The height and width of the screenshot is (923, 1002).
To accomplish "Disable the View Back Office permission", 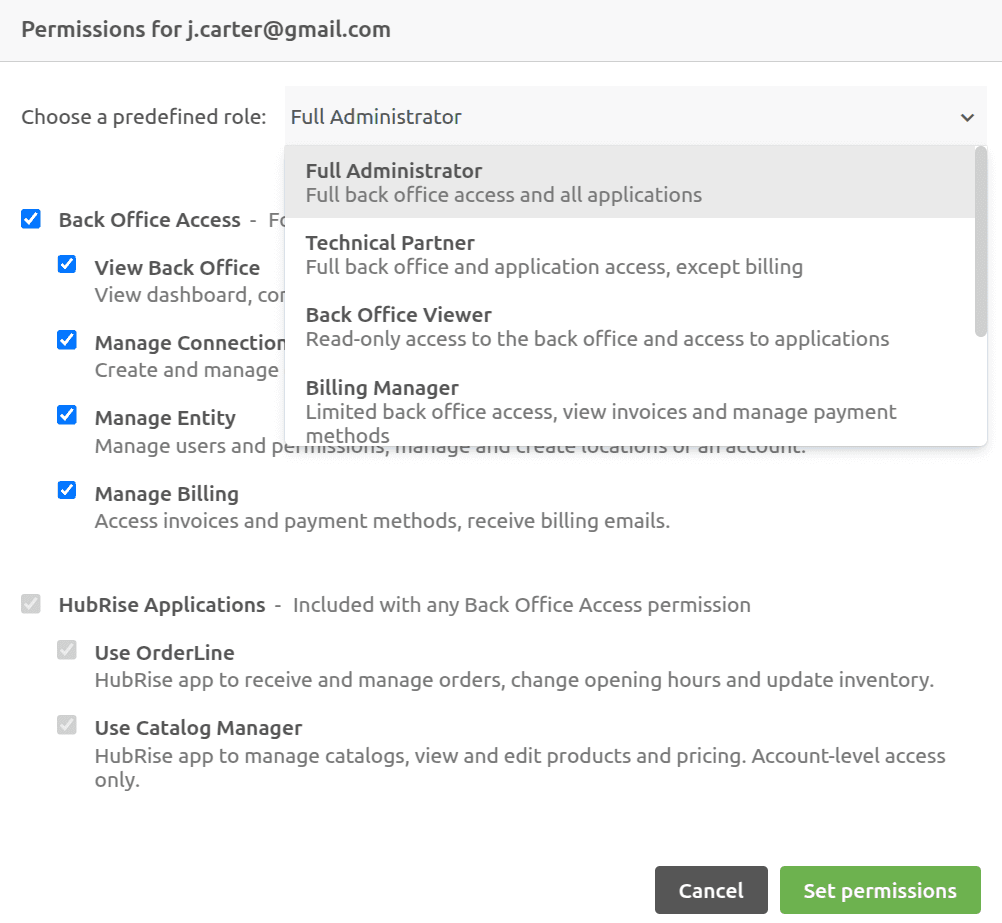I will point(66,264).
